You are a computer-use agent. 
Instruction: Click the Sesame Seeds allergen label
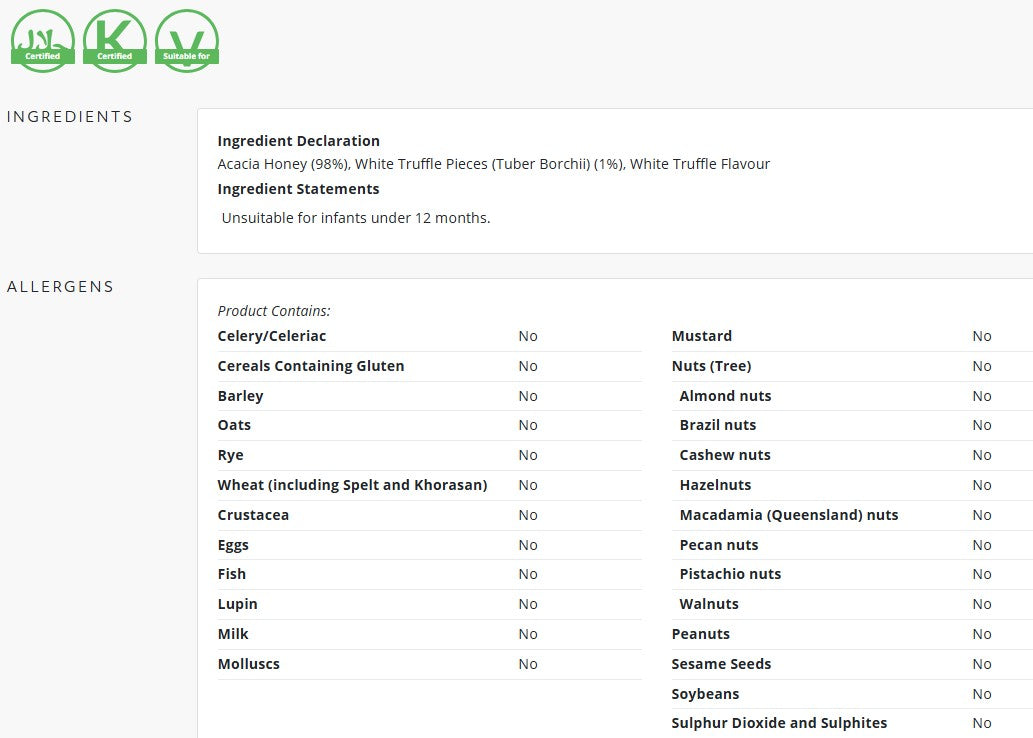[x=721, y=664]
